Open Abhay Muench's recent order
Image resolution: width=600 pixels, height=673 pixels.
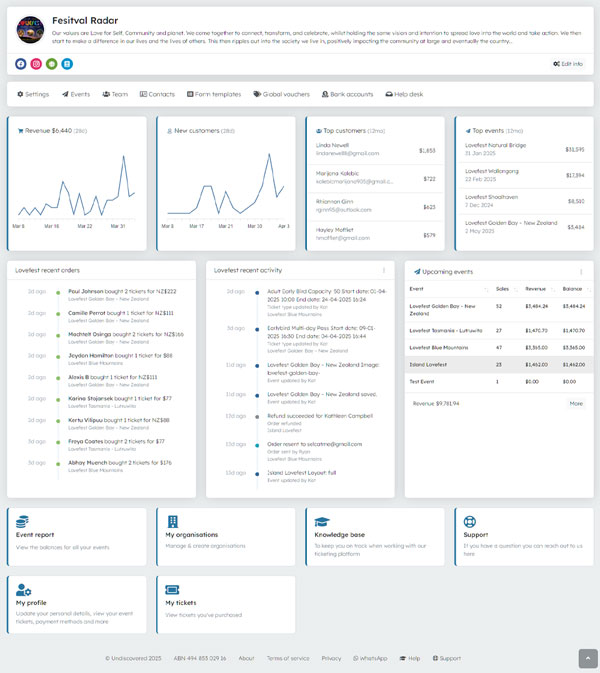[120, 466]
